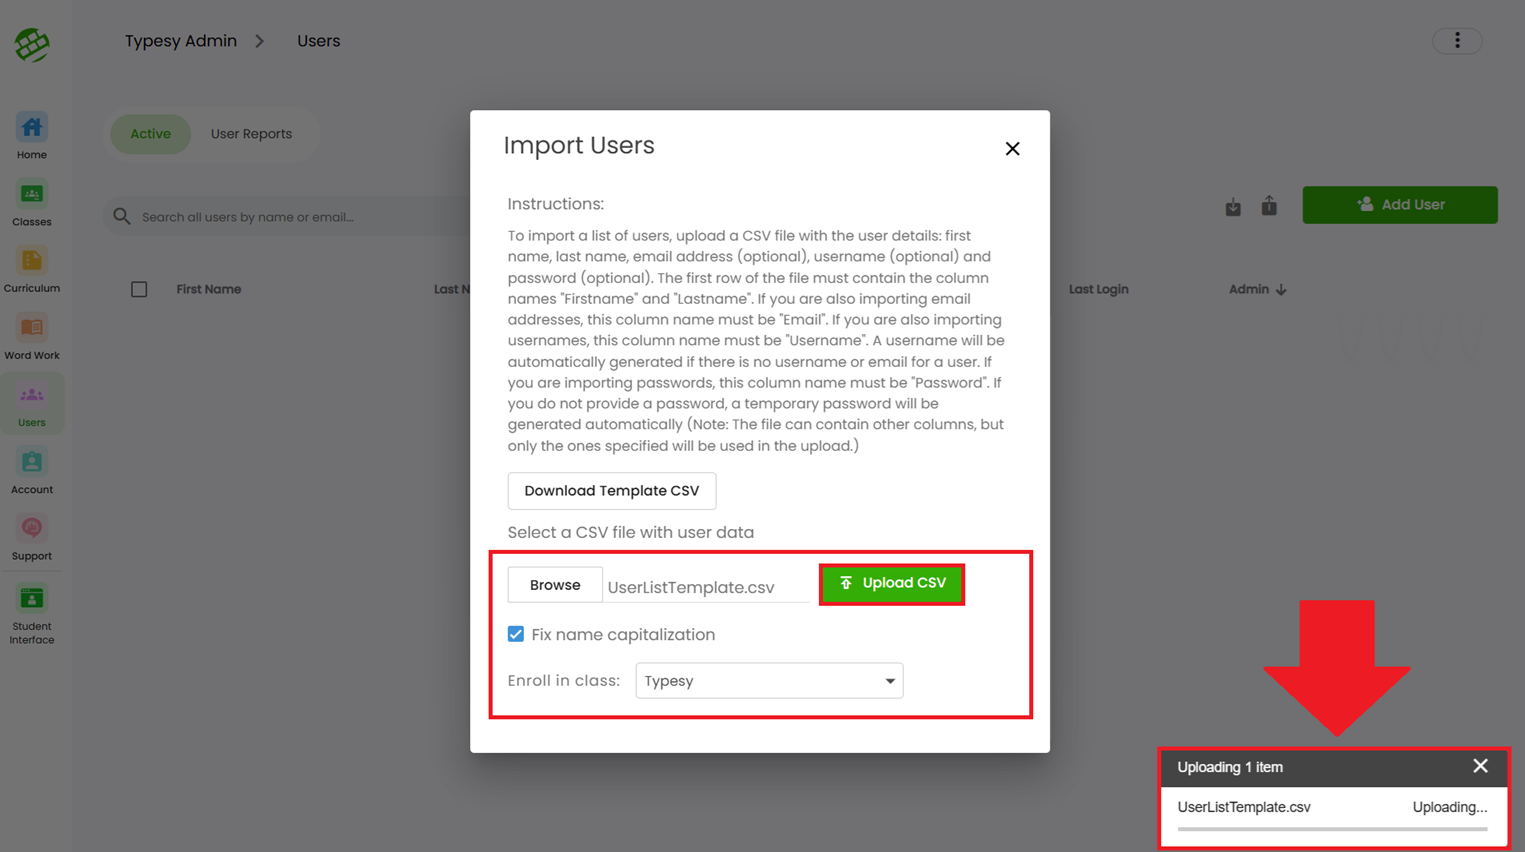Dismiss the Uploading 1 item notification
Viewport: 1525px width, 852px height.
point(1480,766)
